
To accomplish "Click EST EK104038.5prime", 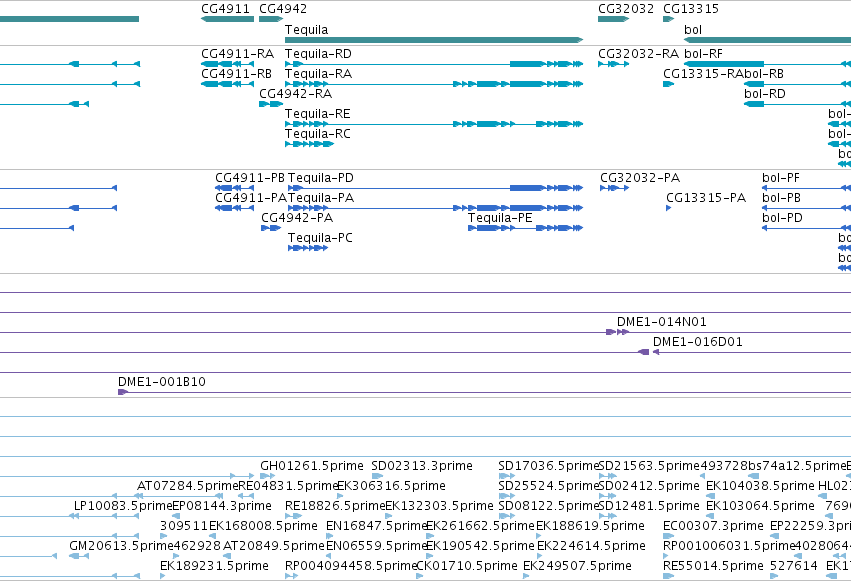I will pyautogui.click(x=710, y=496).
